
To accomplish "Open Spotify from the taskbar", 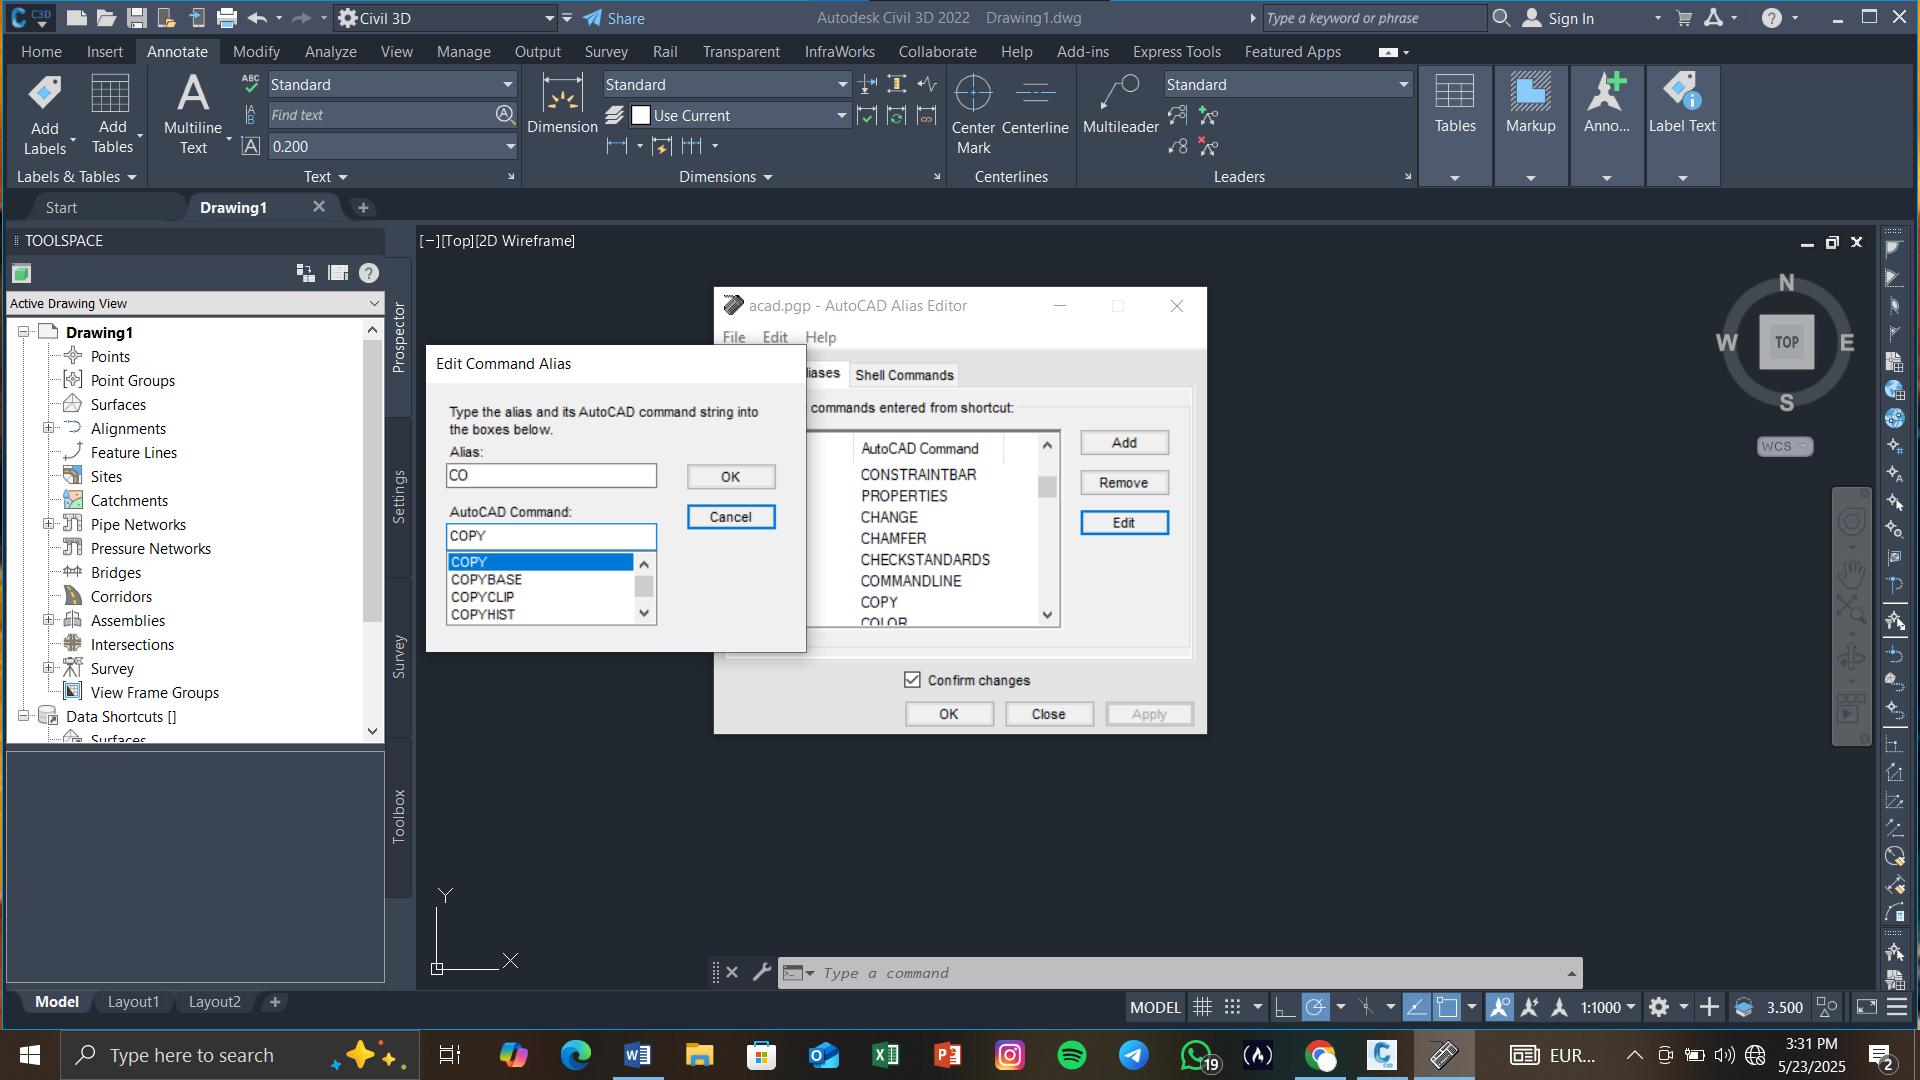I will (1071, 1055).
